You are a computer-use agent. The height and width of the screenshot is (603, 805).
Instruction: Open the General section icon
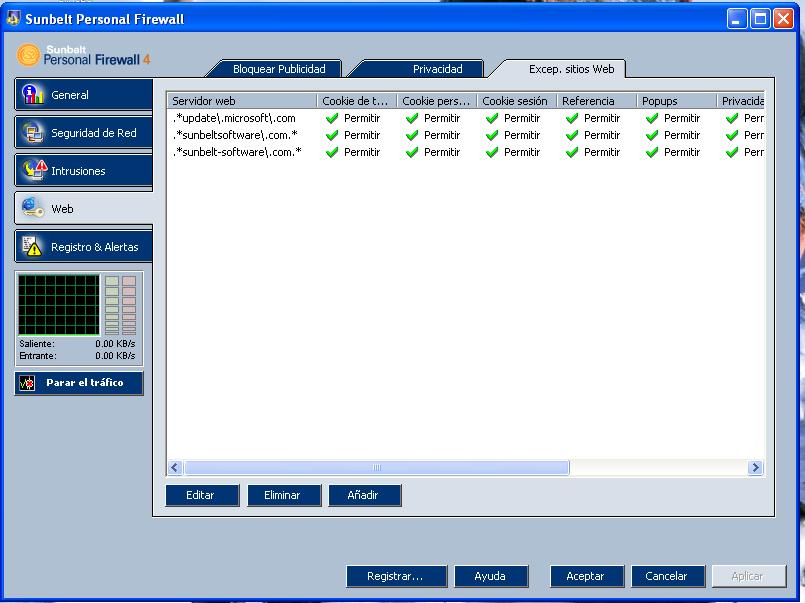[x=33, y=94]
